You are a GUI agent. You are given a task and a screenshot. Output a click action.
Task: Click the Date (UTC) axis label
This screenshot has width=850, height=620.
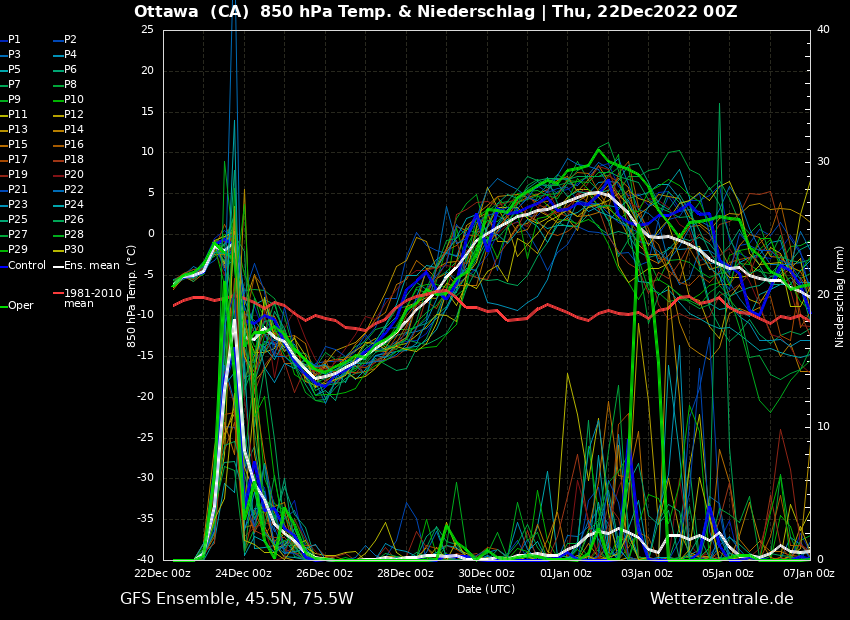(486, 589)
